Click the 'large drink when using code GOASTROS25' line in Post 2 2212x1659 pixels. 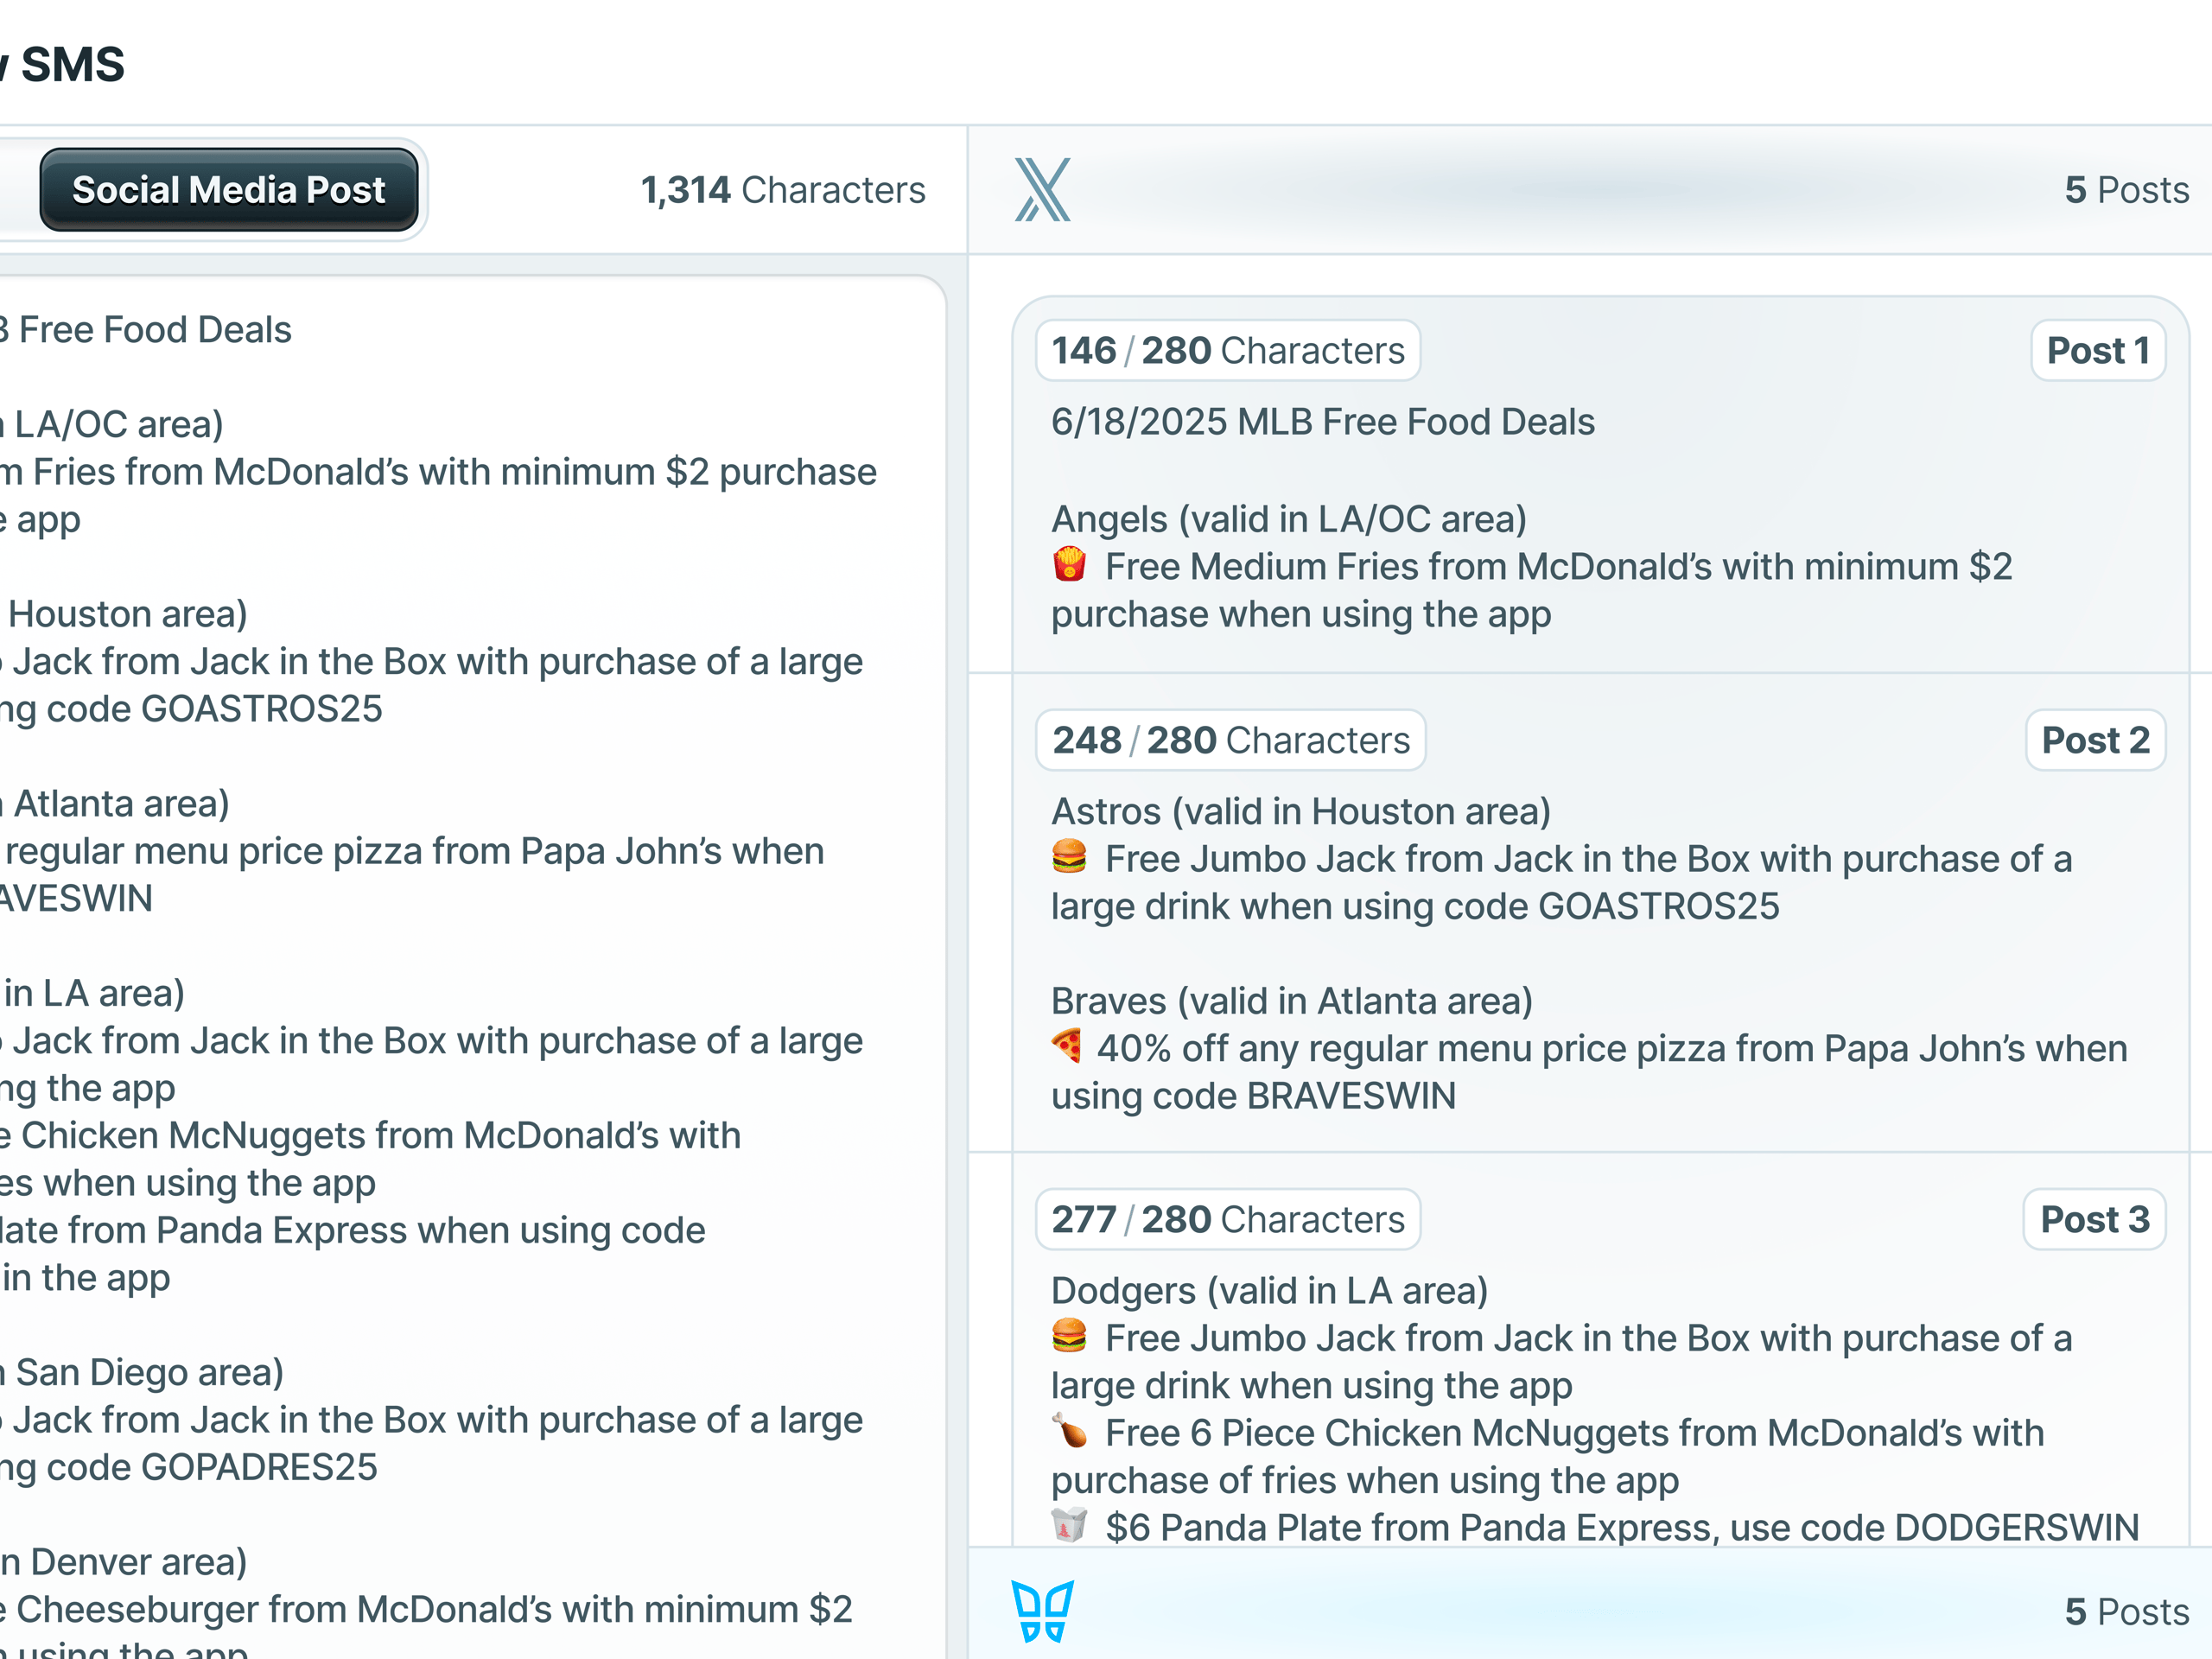pos(1415,906)
